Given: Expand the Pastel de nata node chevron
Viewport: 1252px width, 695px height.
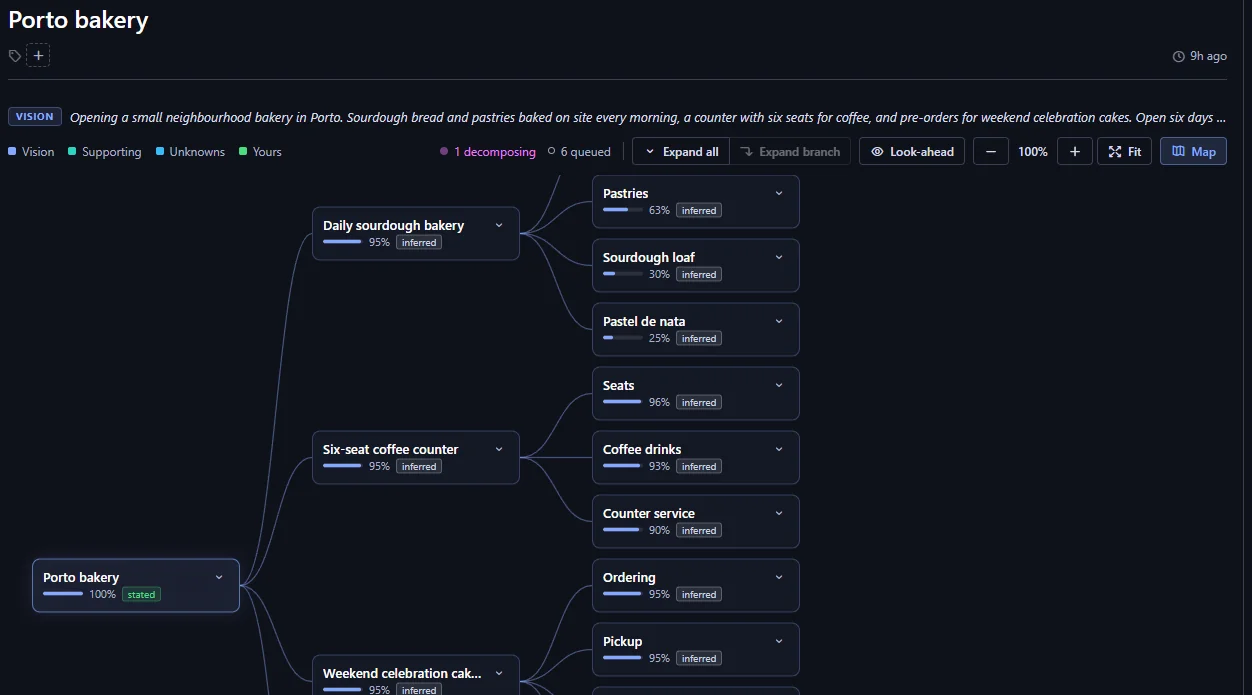Looking at the screenshot, I should coord(779,321).
